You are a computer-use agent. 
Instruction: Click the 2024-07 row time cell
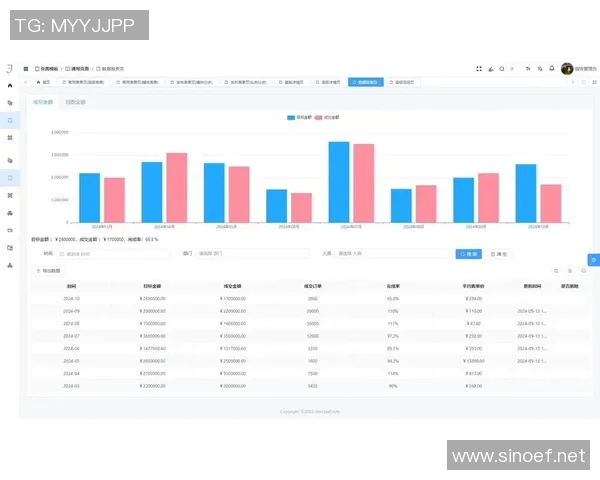pos(71,336)
